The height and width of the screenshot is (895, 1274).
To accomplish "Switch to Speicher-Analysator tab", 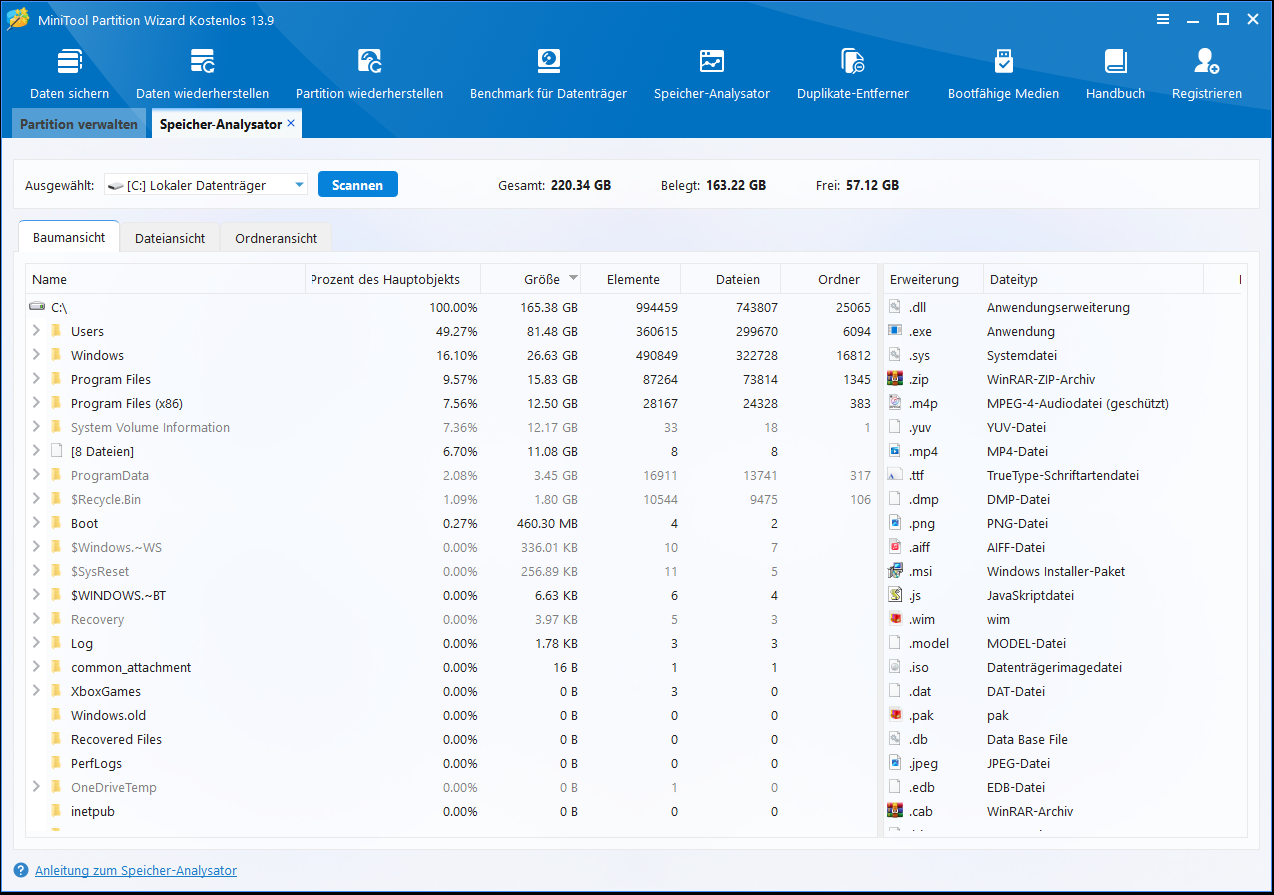I will (x=221, y=124).
